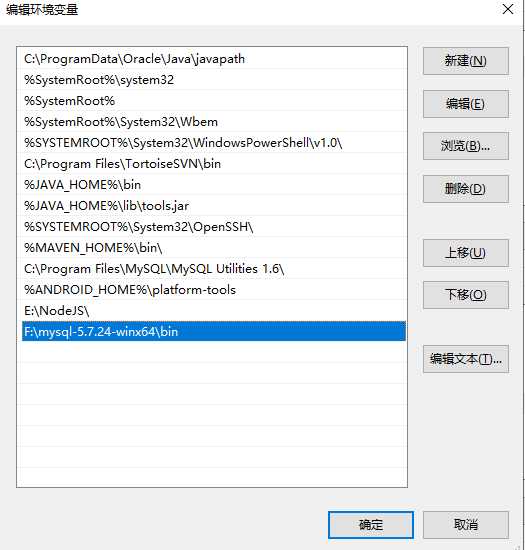Click the 编辑(E) button
Viewport: 525px width, 550px height.
[x=465, y=104]
